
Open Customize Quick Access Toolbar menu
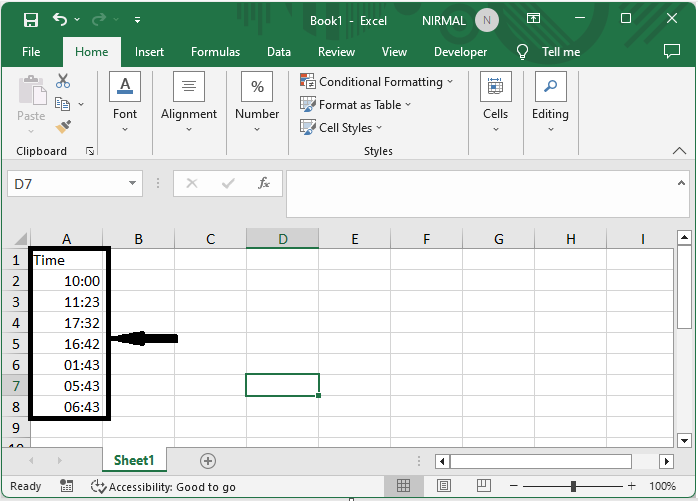click(138, 20)
